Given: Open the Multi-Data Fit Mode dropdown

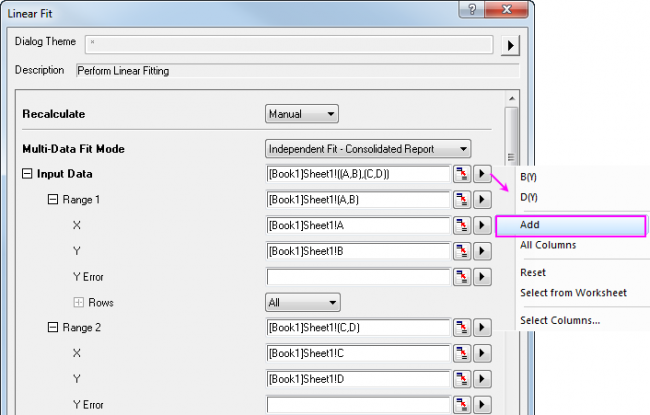Looking at the screenshot, I should [368, 149].
